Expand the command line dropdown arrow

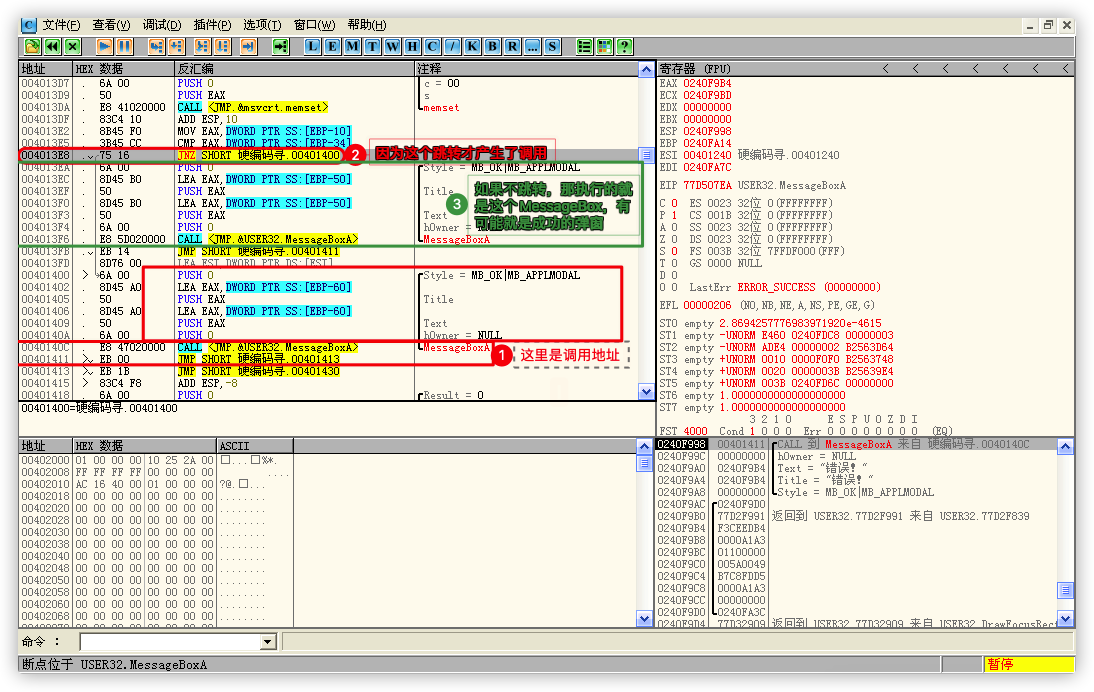click(x=267, y=642)
